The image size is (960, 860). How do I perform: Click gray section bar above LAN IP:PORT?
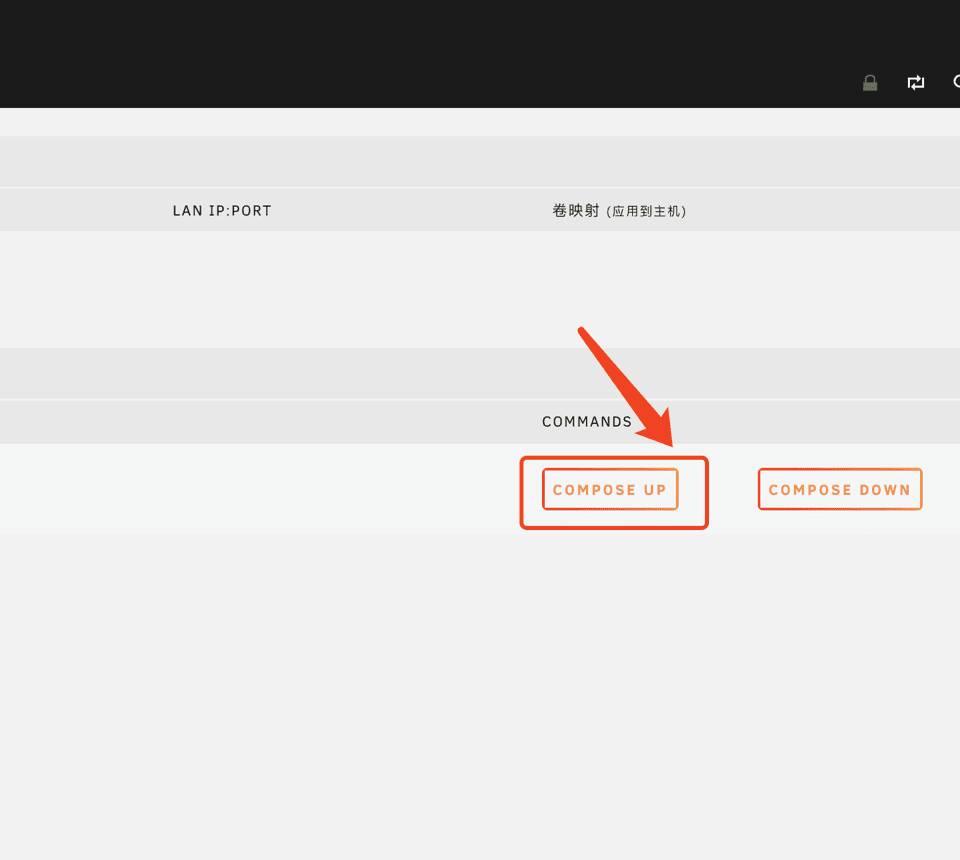pyautogui.click(x=400, y=161)
